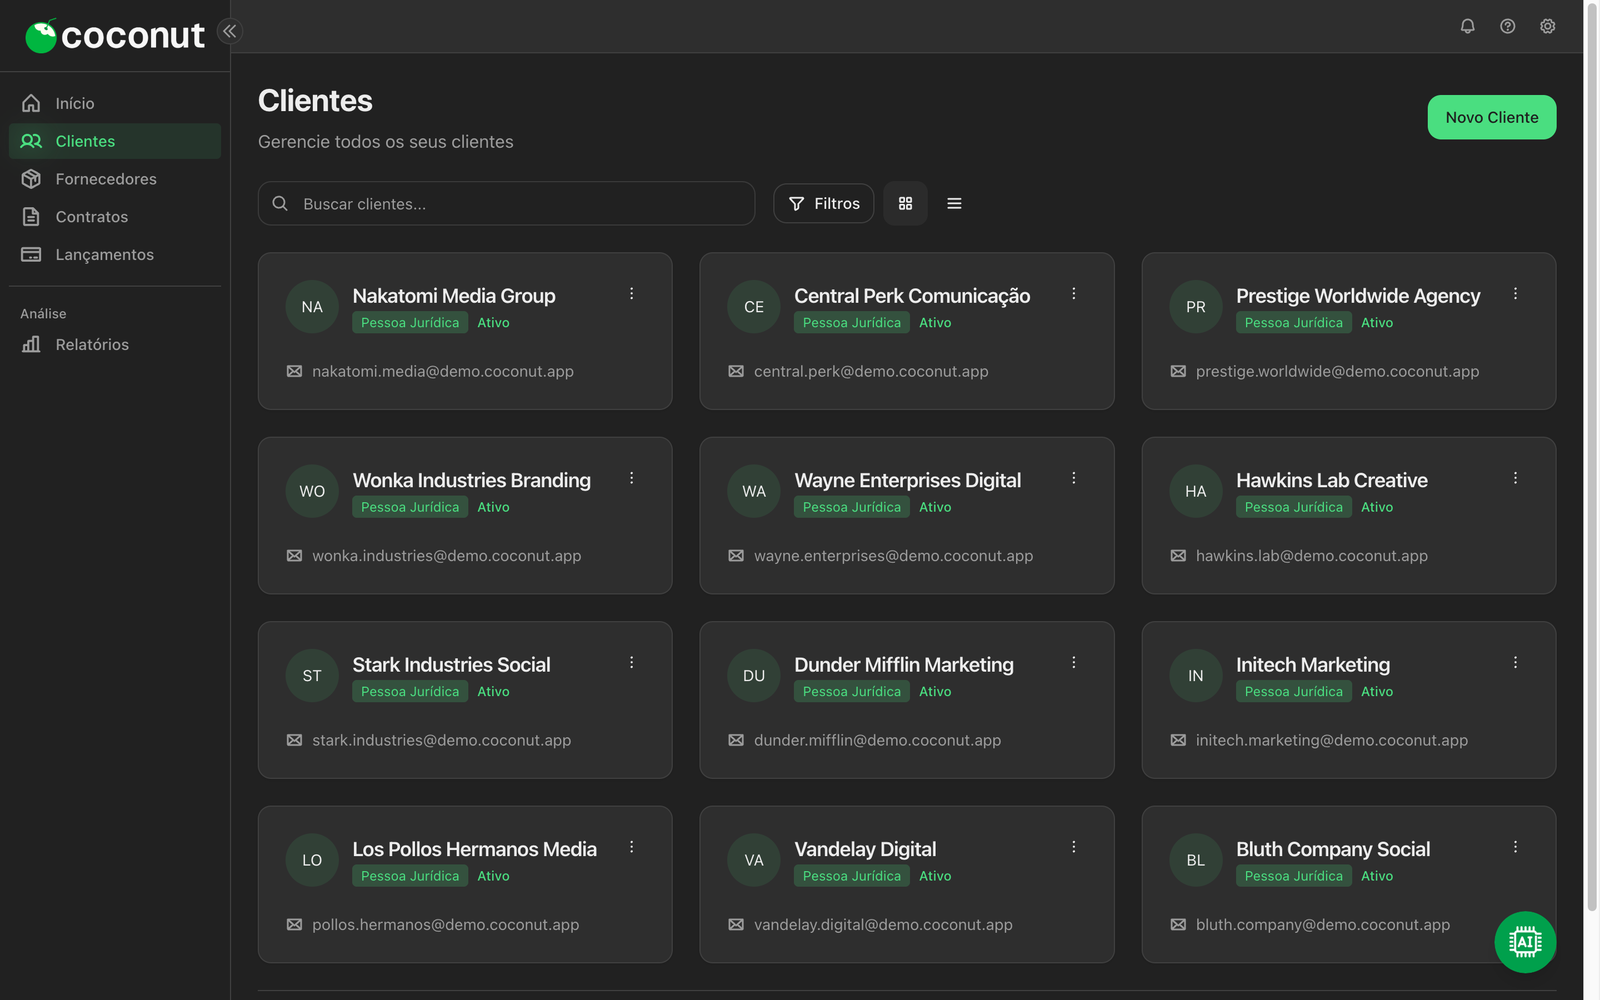Open settings gear icon
Viewport: 1600px width, 1000px height.
[1547, 26]
